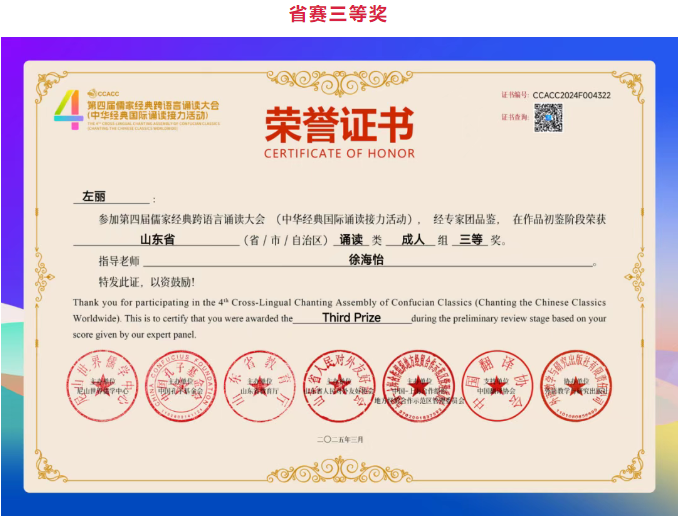Click the title 荣誉证书
This screenshot has height=517, width=679.
(x=340, y=125)
